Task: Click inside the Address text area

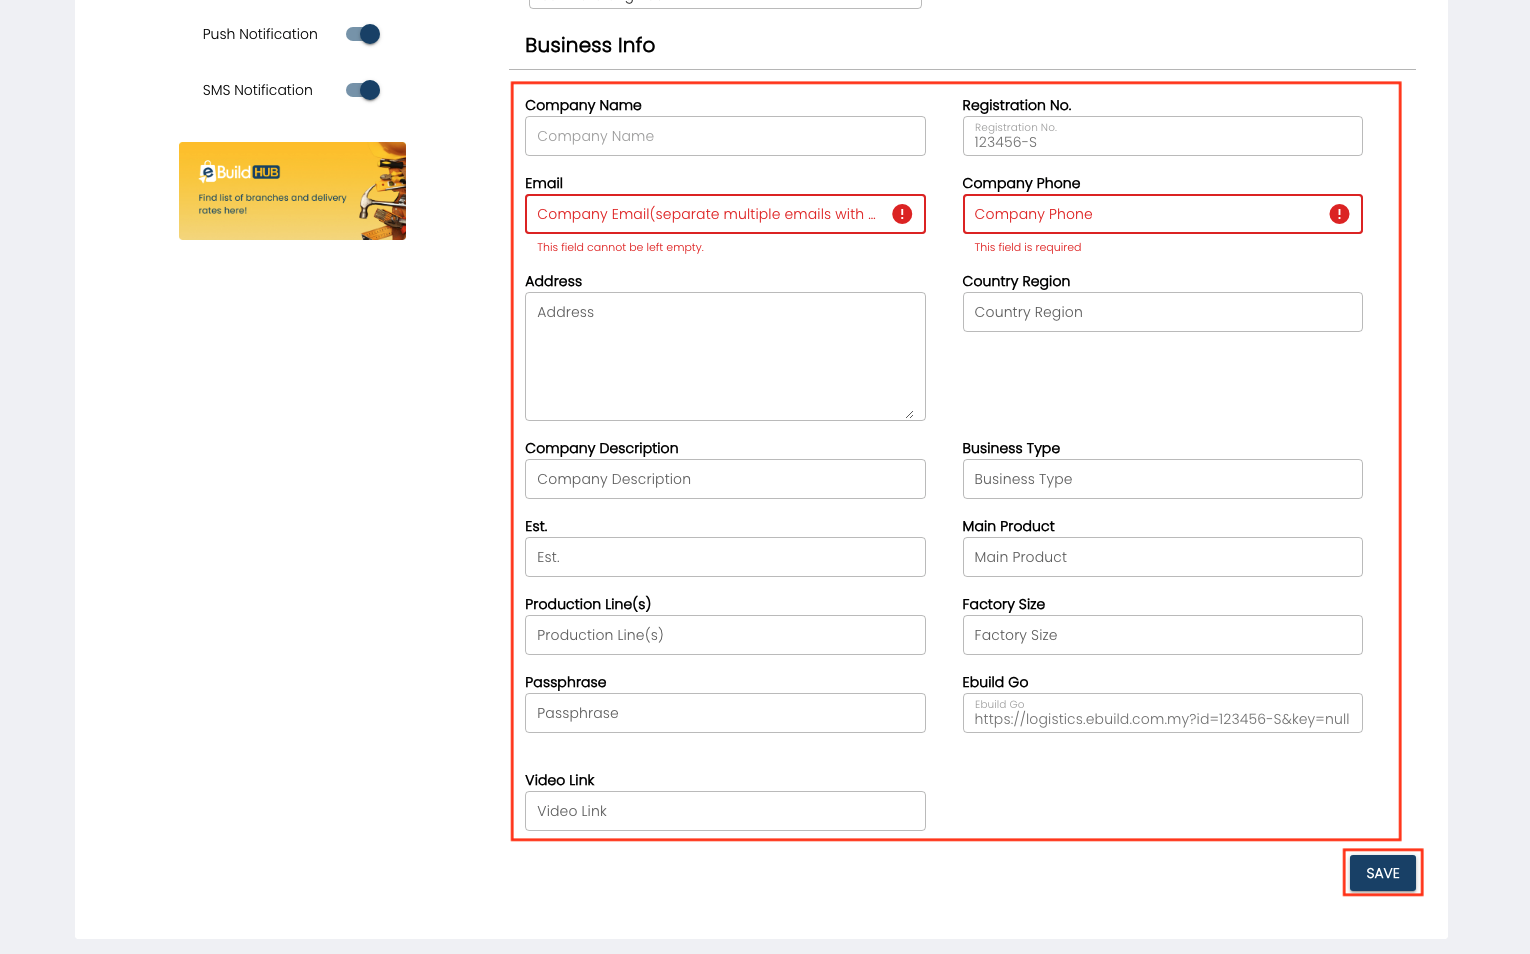Action: point(724,356)
